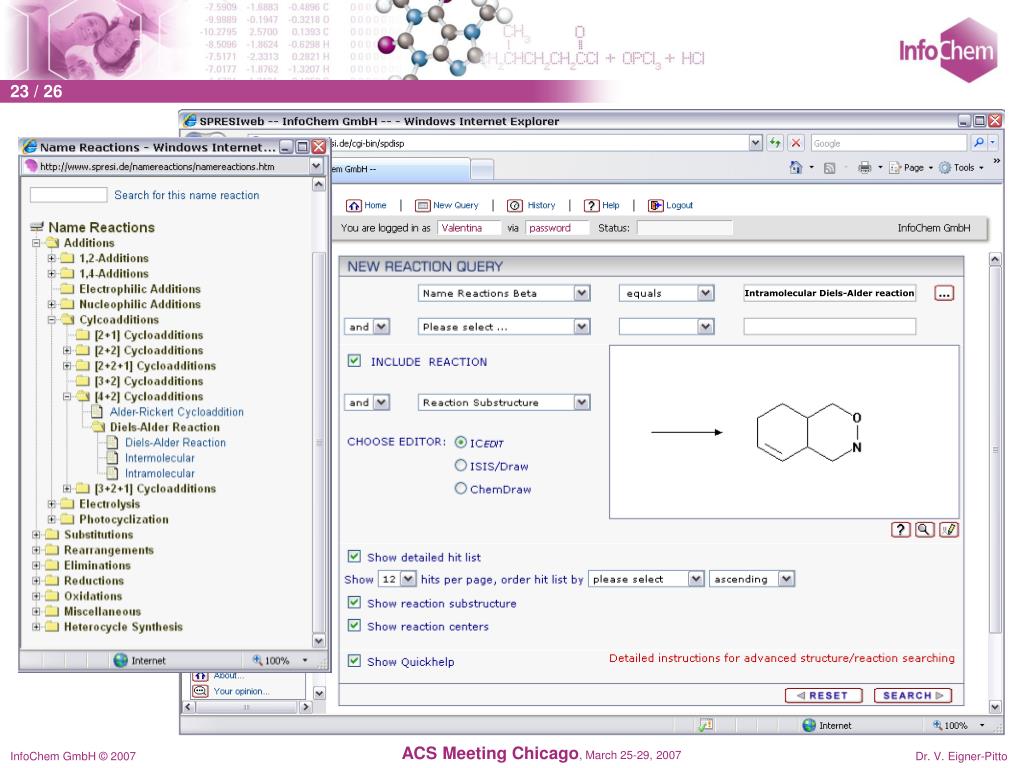Open the Intermolecular reaction link

pyautogui.click(x=160, y=458)
